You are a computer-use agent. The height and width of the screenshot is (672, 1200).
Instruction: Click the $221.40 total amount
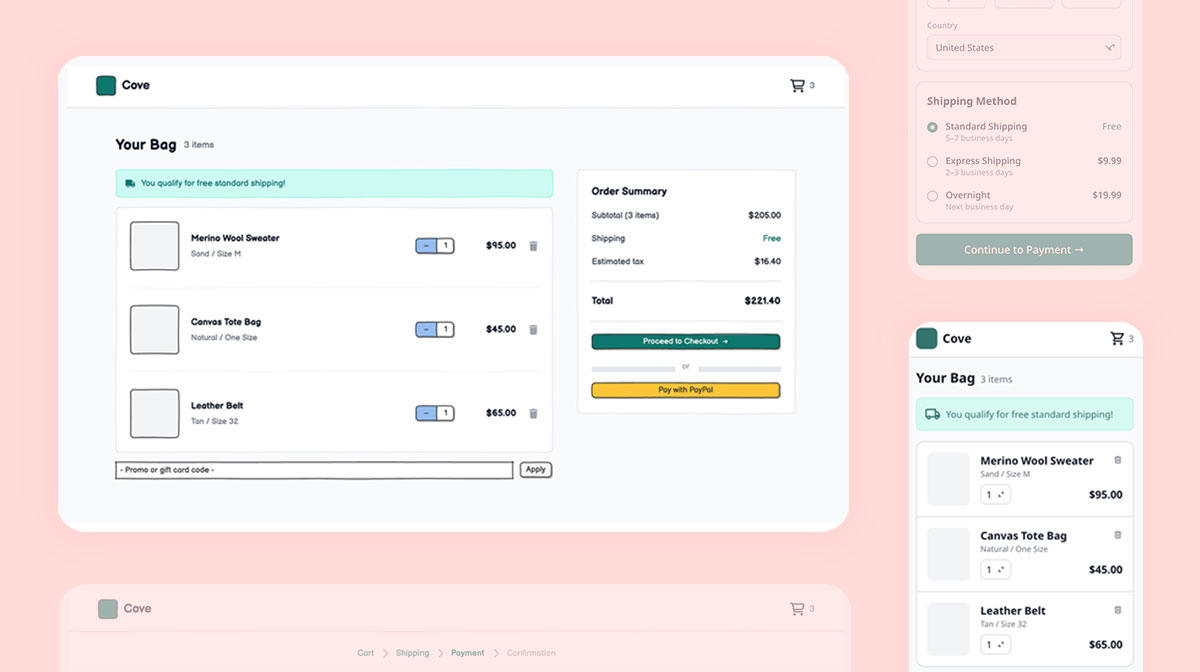763,301
